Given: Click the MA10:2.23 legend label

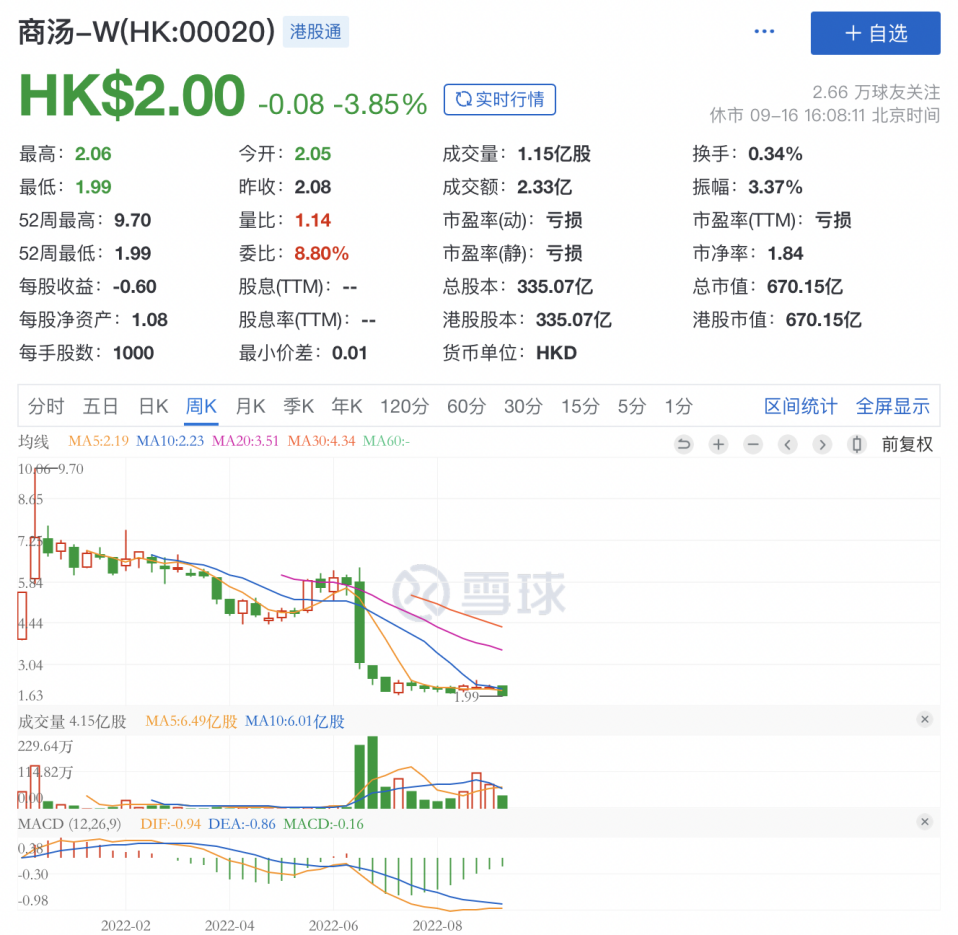Looking at the screenshot, I should pyautogui.click(x=170, y=441).
